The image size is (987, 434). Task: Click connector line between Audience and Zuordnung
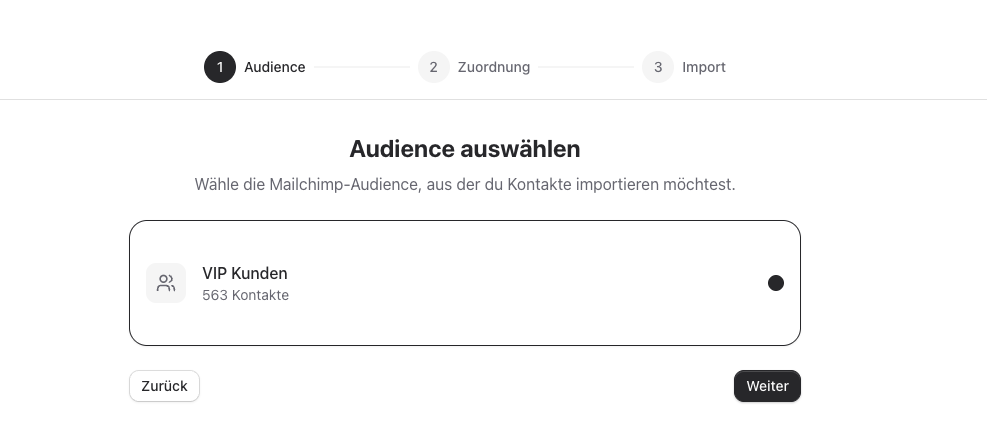tap(362, 68)
